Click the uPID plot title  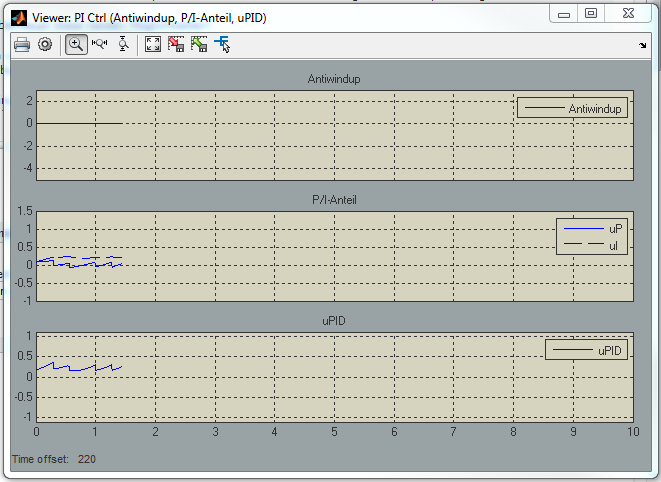point(334,321)
